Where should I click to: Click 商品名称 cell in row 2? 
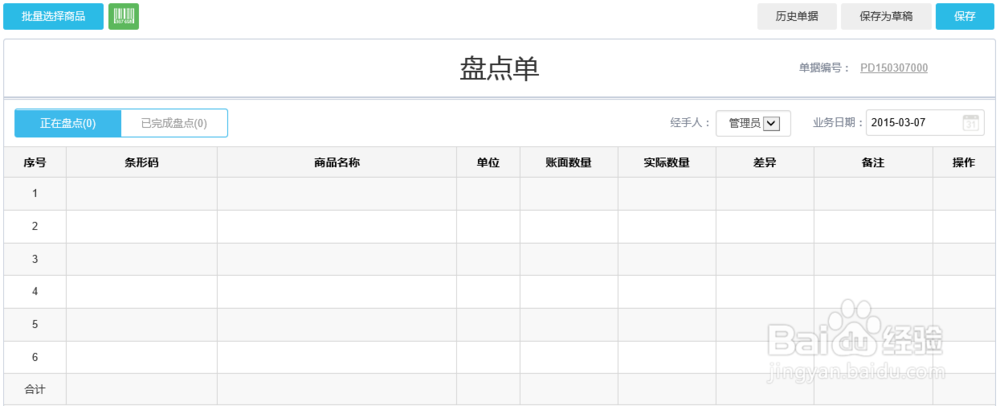[337, 227]
